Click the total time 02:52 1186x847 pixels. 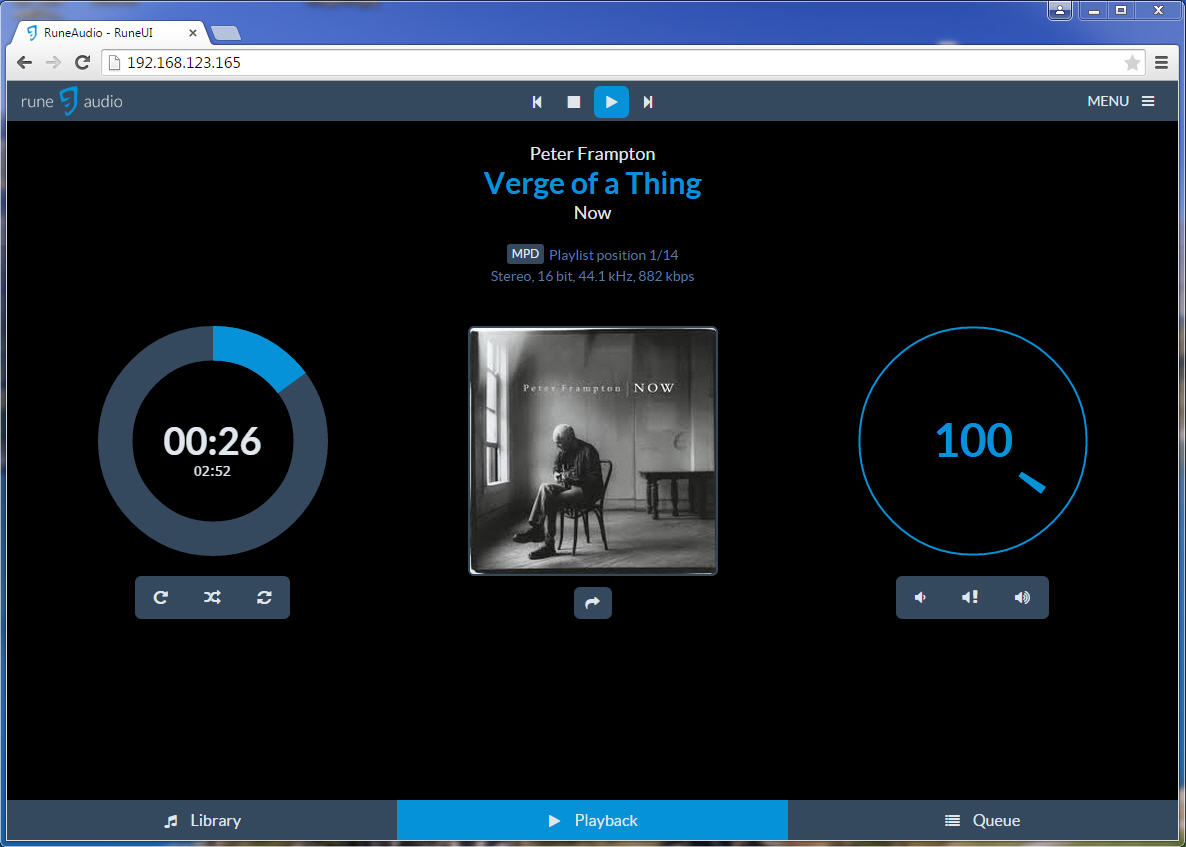213,471
